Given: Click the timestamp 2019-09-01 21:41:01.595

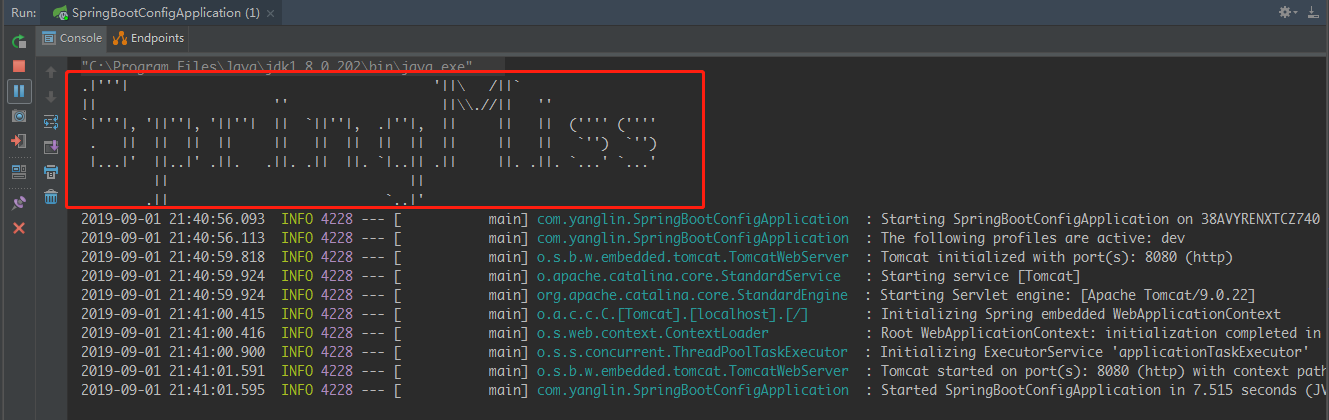Looking at the screenshot, I should point(173,390).
